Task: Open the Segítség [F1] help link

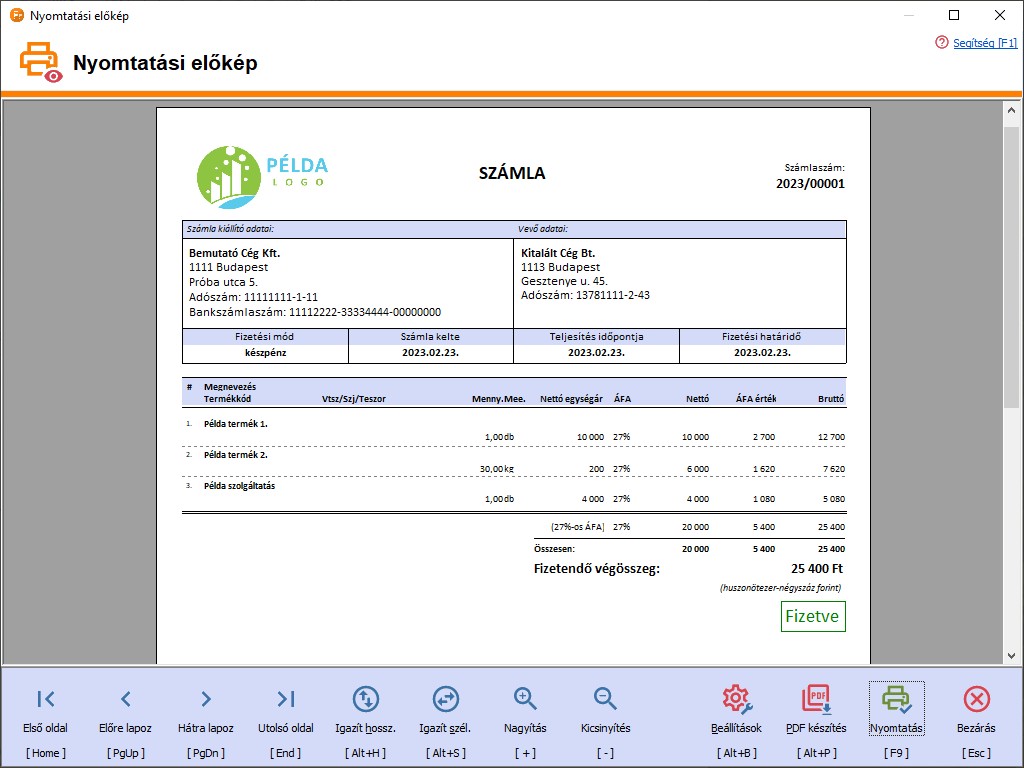Action: pyautogui.click(x=984, y=43)
